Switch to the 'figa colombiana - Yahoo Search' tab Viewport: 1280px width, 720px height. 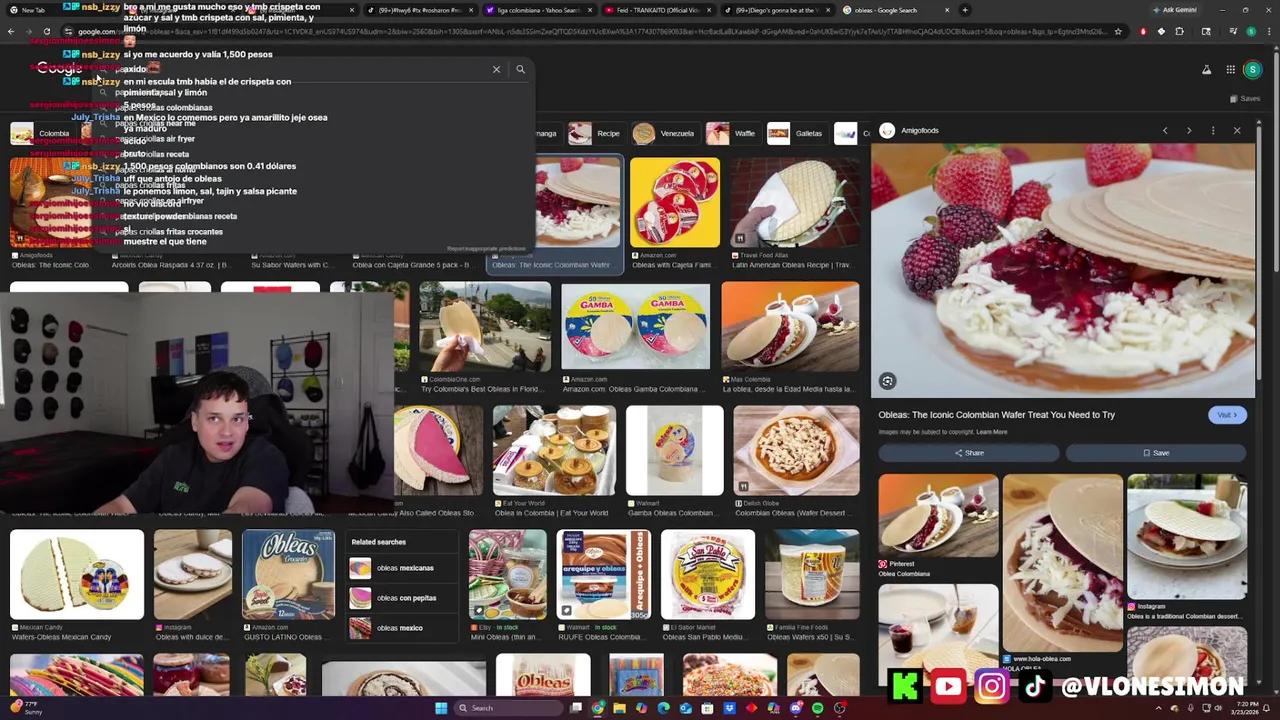[537, 10]
